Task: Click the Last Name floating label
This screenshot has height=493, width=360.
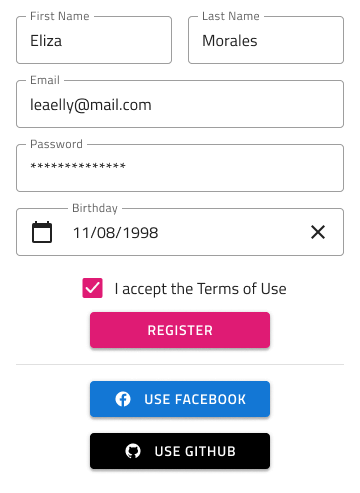Action: (231, 16)
